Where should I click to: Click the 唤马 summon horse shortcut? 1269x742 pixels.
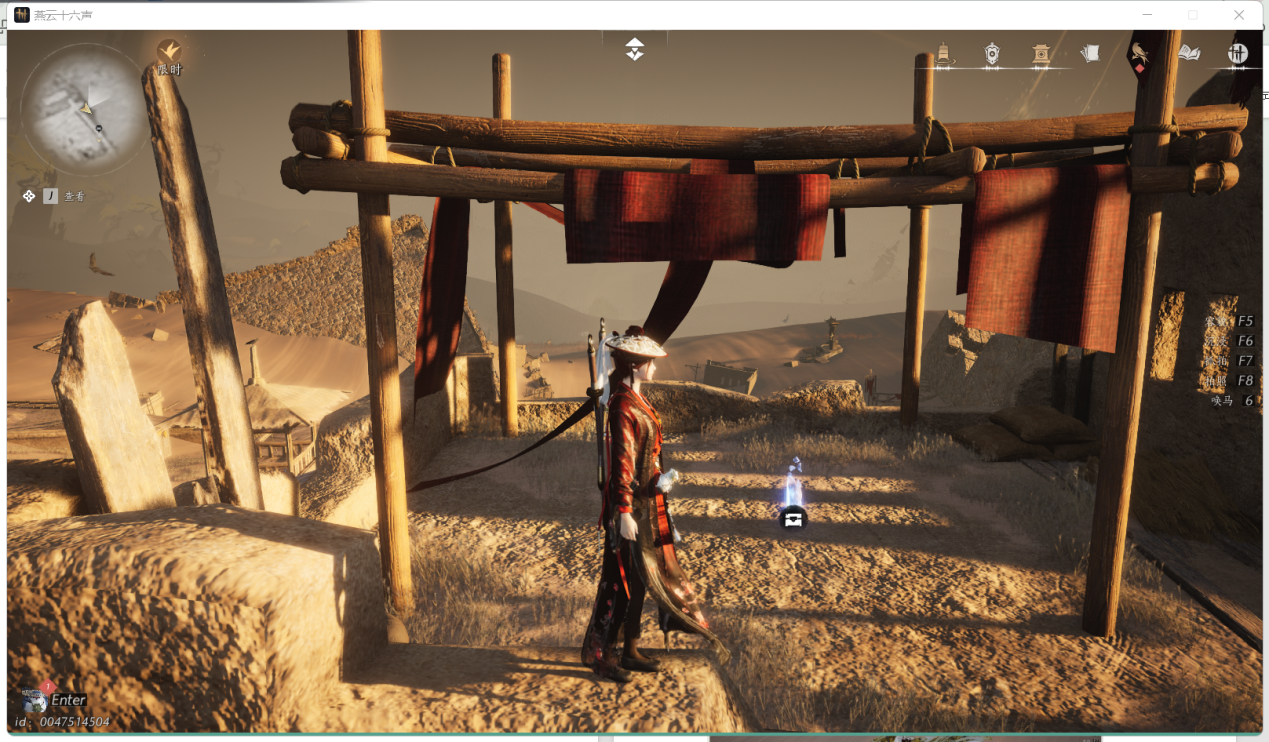(x=1232, y=400)
